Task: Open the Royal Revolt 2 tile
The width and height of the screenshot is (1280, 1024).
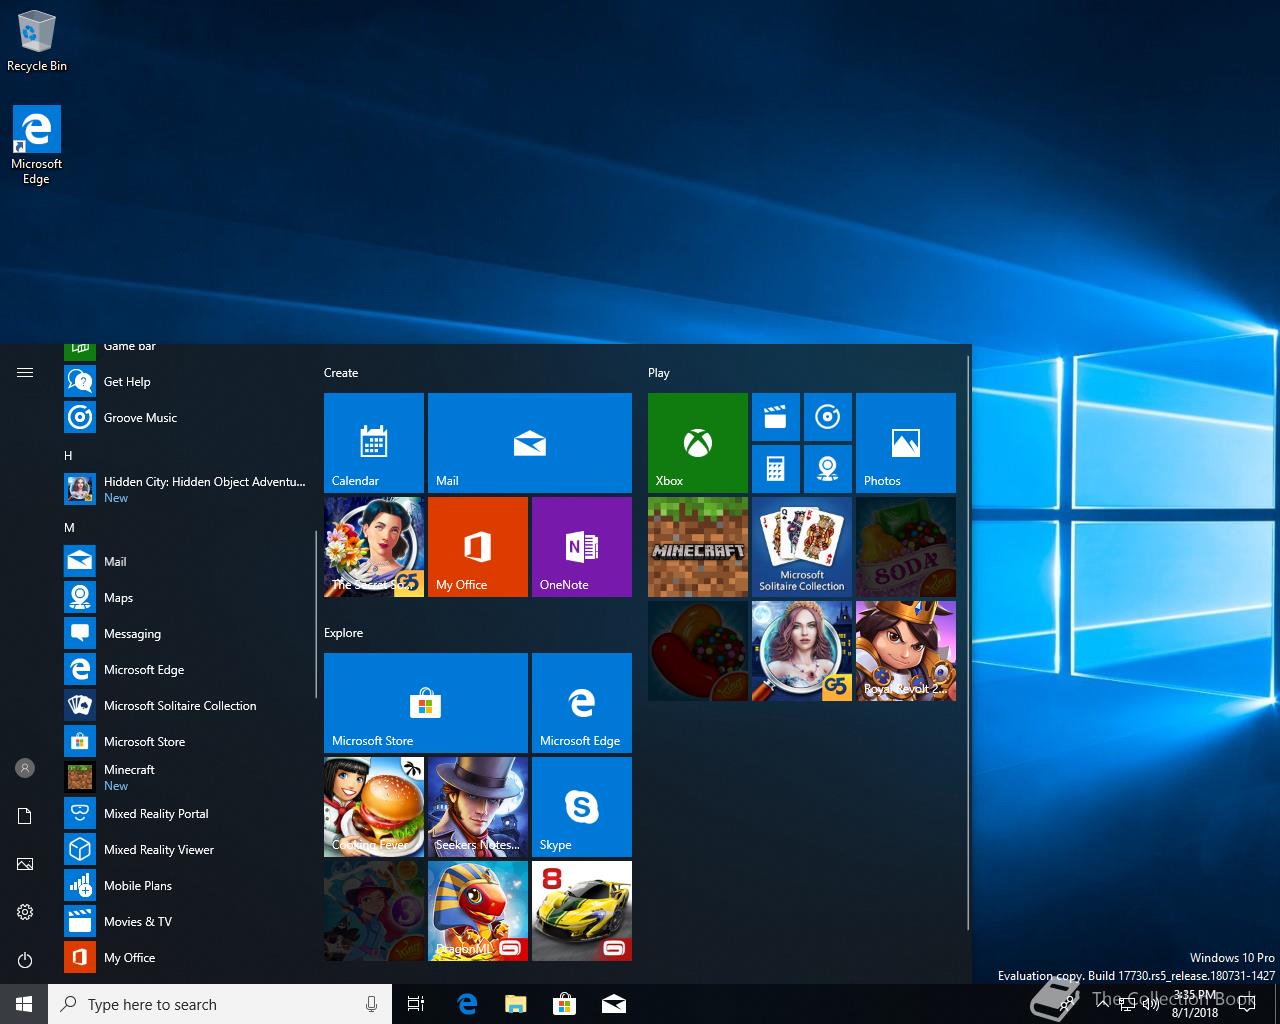Action: point(906,650)
